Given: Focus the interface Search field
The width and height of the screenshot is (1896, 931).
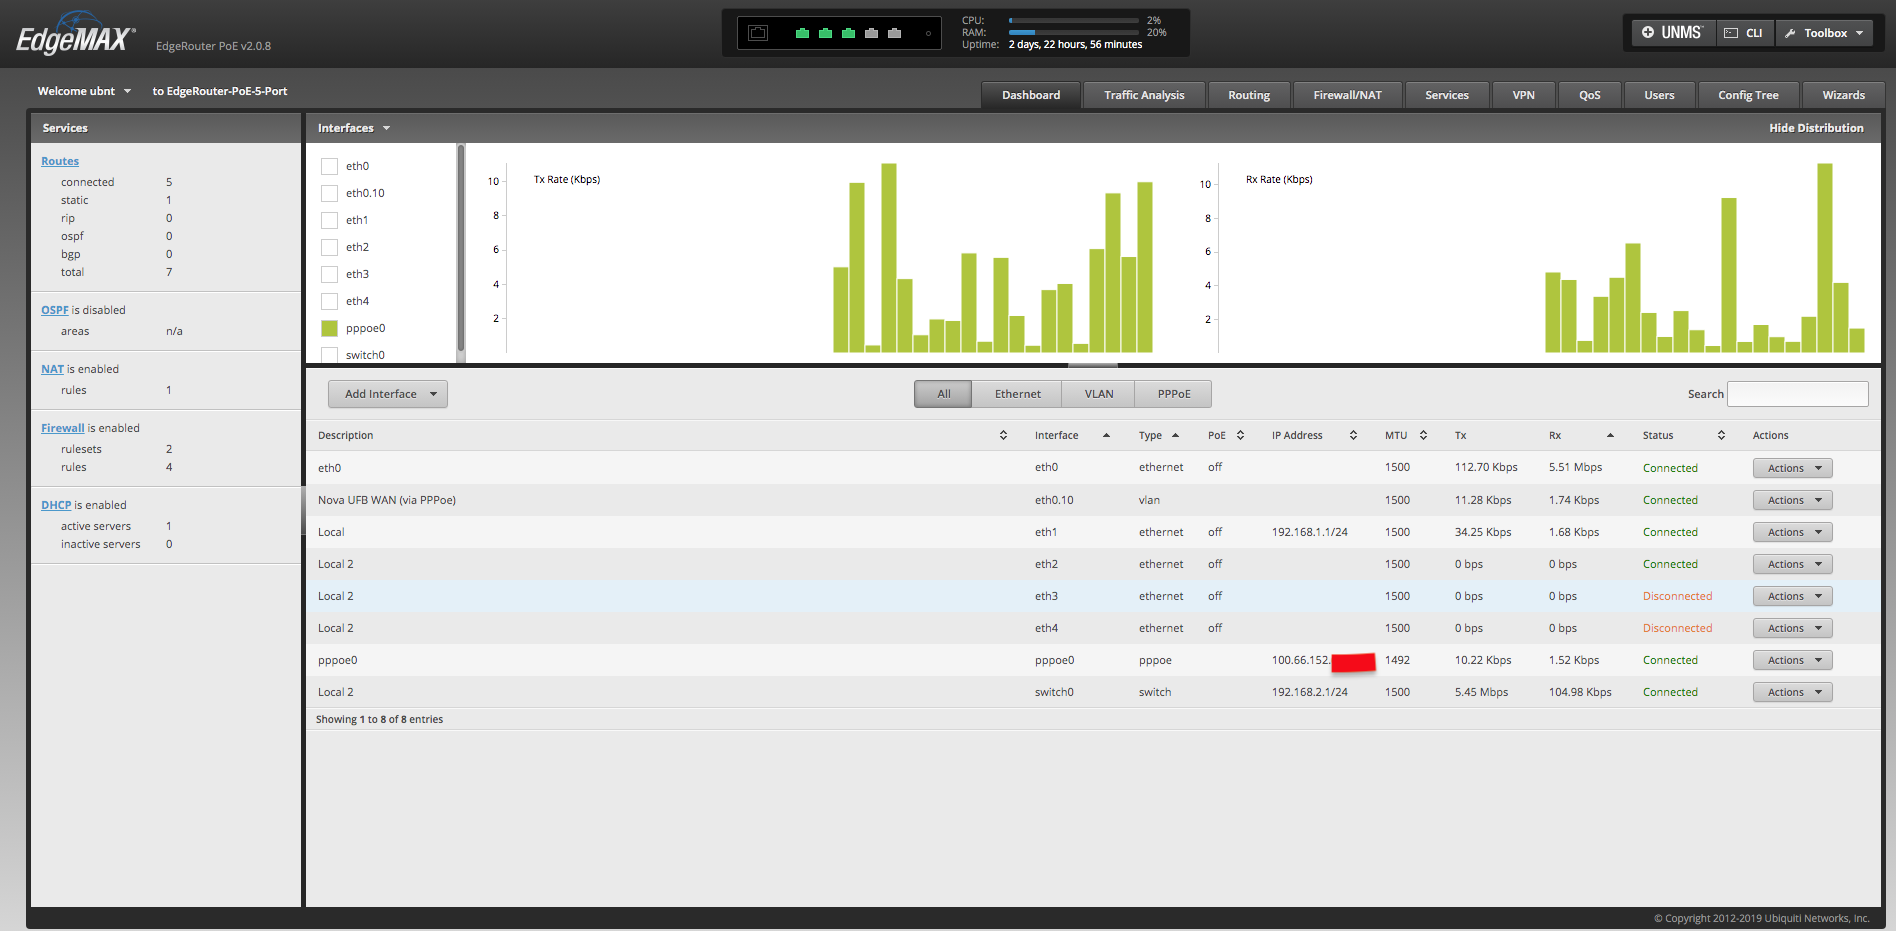Looking at the screenshot, I should tap(1798, 394).
